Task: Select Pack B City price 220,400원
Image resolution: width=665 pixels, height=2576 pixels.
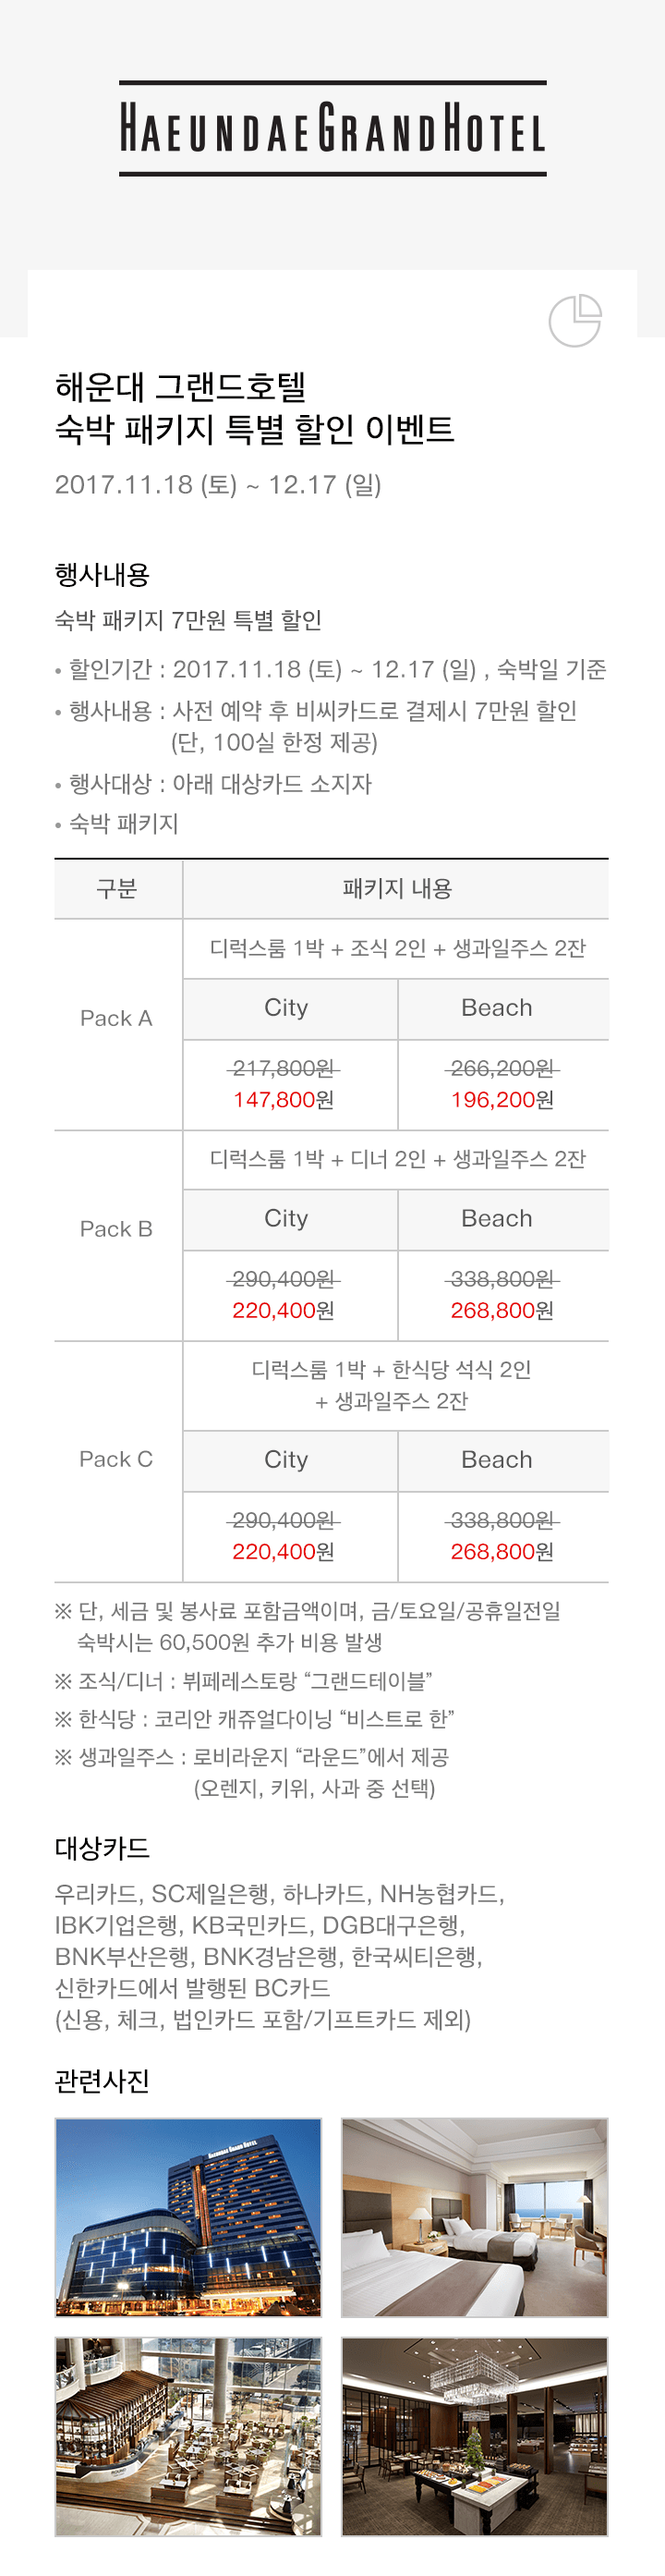Action: [284, 1310]
